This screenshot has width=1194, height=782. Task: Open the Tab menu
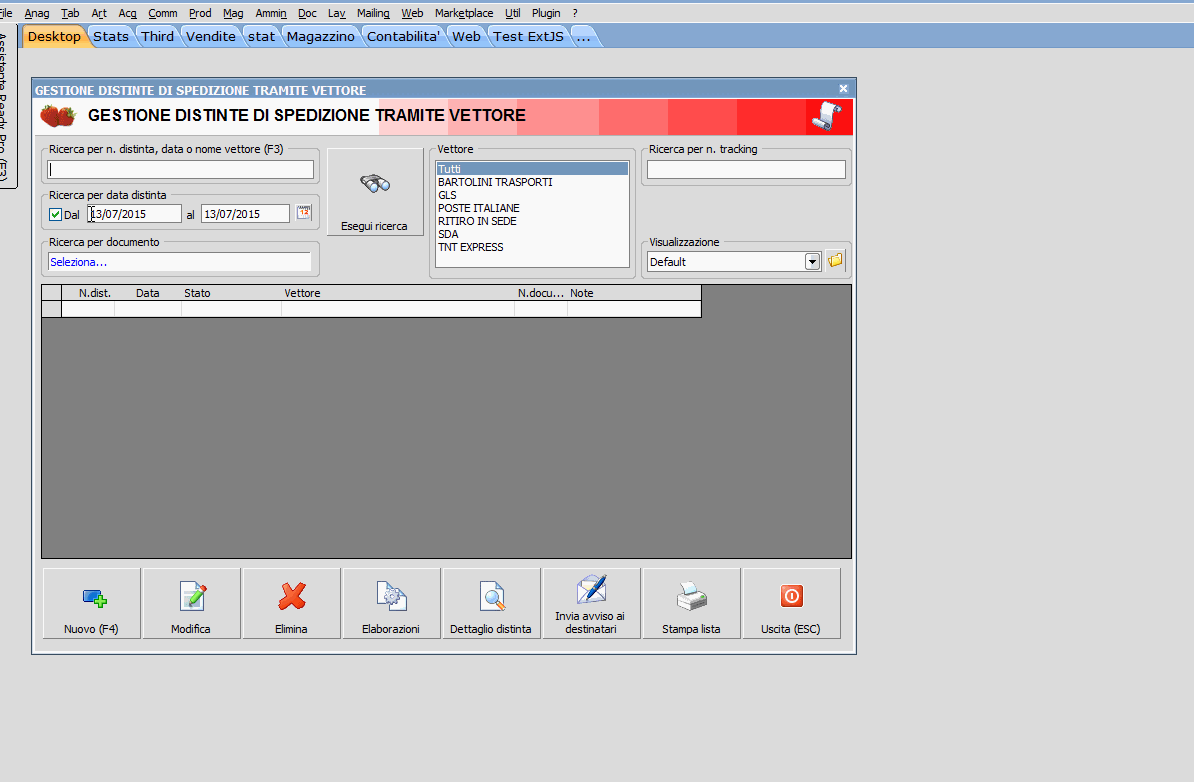[70, 13]
